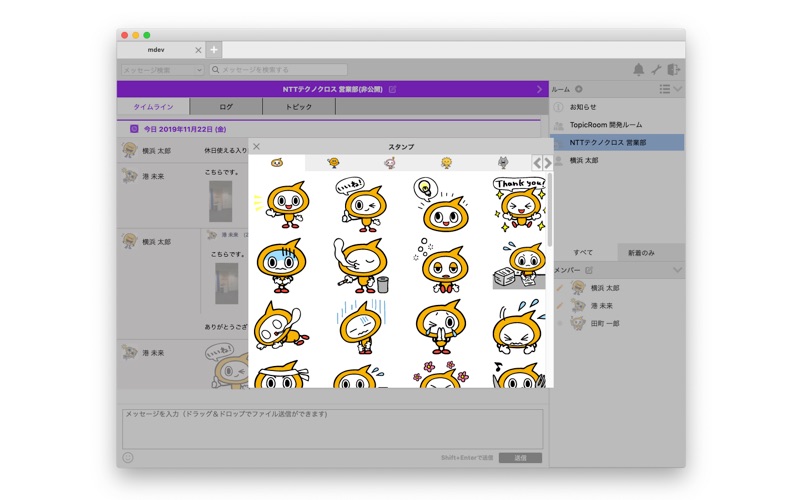The image size is (800, 500).
Task: Go to previous stamp sets
Action: 537,163
